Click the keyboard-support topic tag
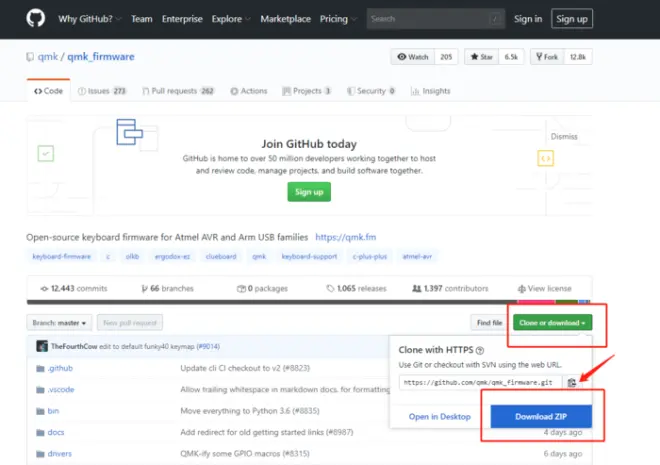660x465 pixels. (x=309, y=256)
